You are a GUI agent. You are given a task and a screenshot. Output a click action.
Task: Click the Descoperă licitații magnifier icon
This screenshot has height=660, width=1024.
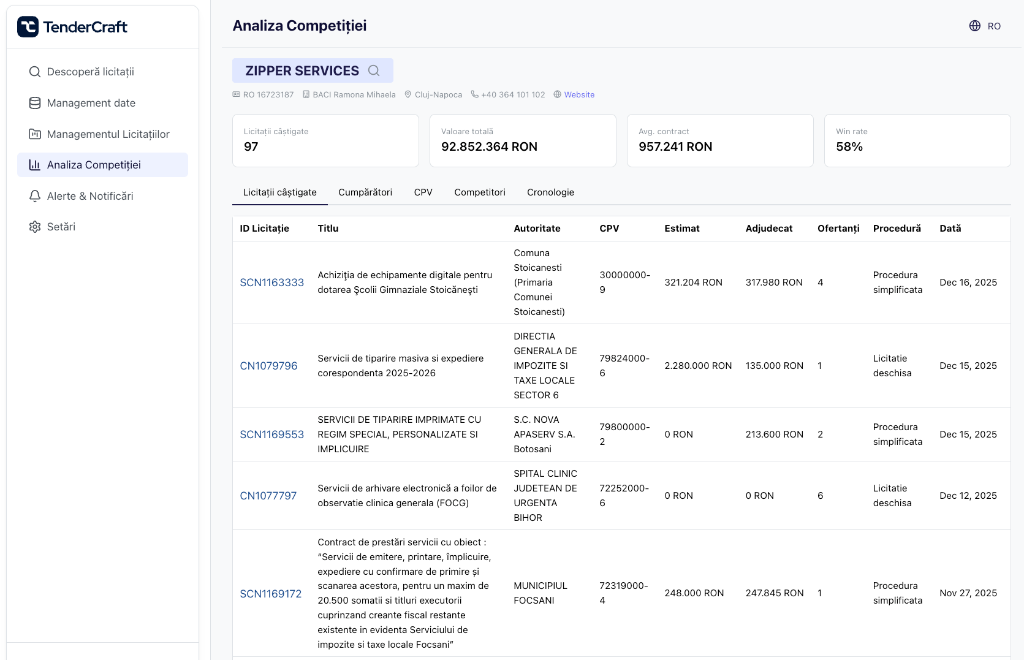point(35,72)
